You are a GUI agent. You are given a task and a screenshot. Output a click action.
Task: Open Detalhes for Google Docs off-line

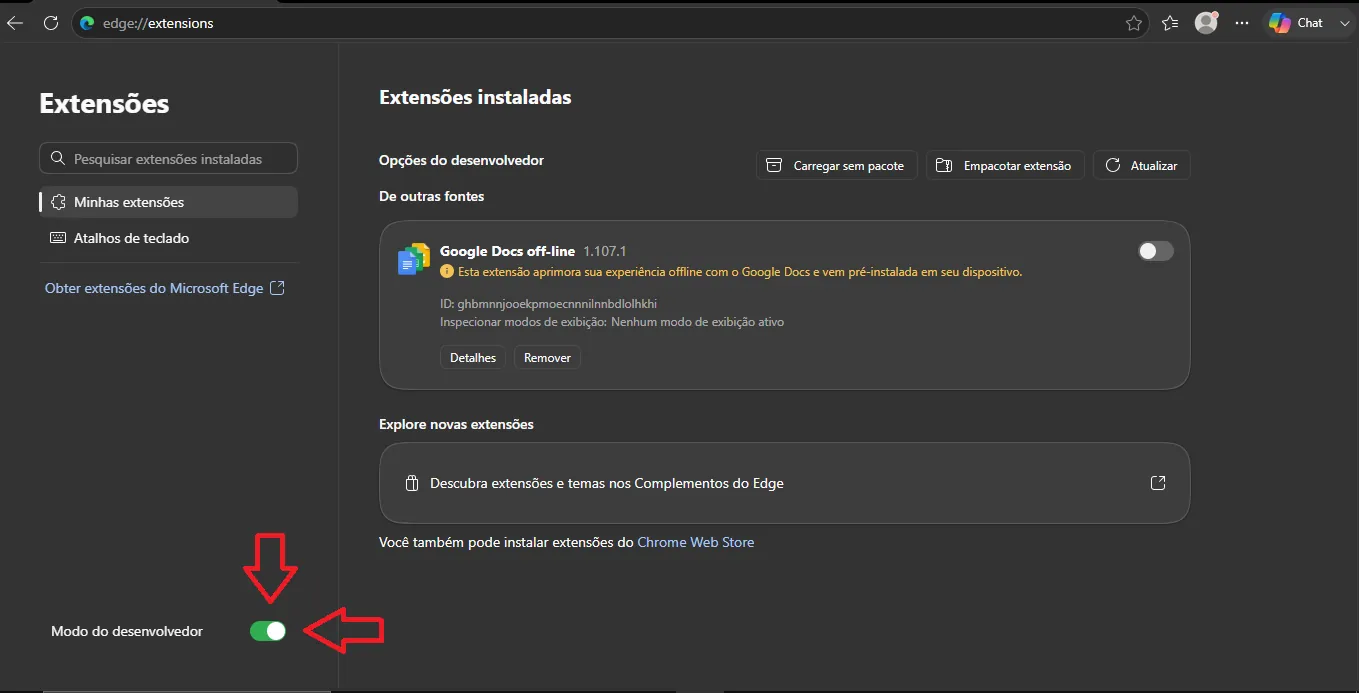(473, 357)
